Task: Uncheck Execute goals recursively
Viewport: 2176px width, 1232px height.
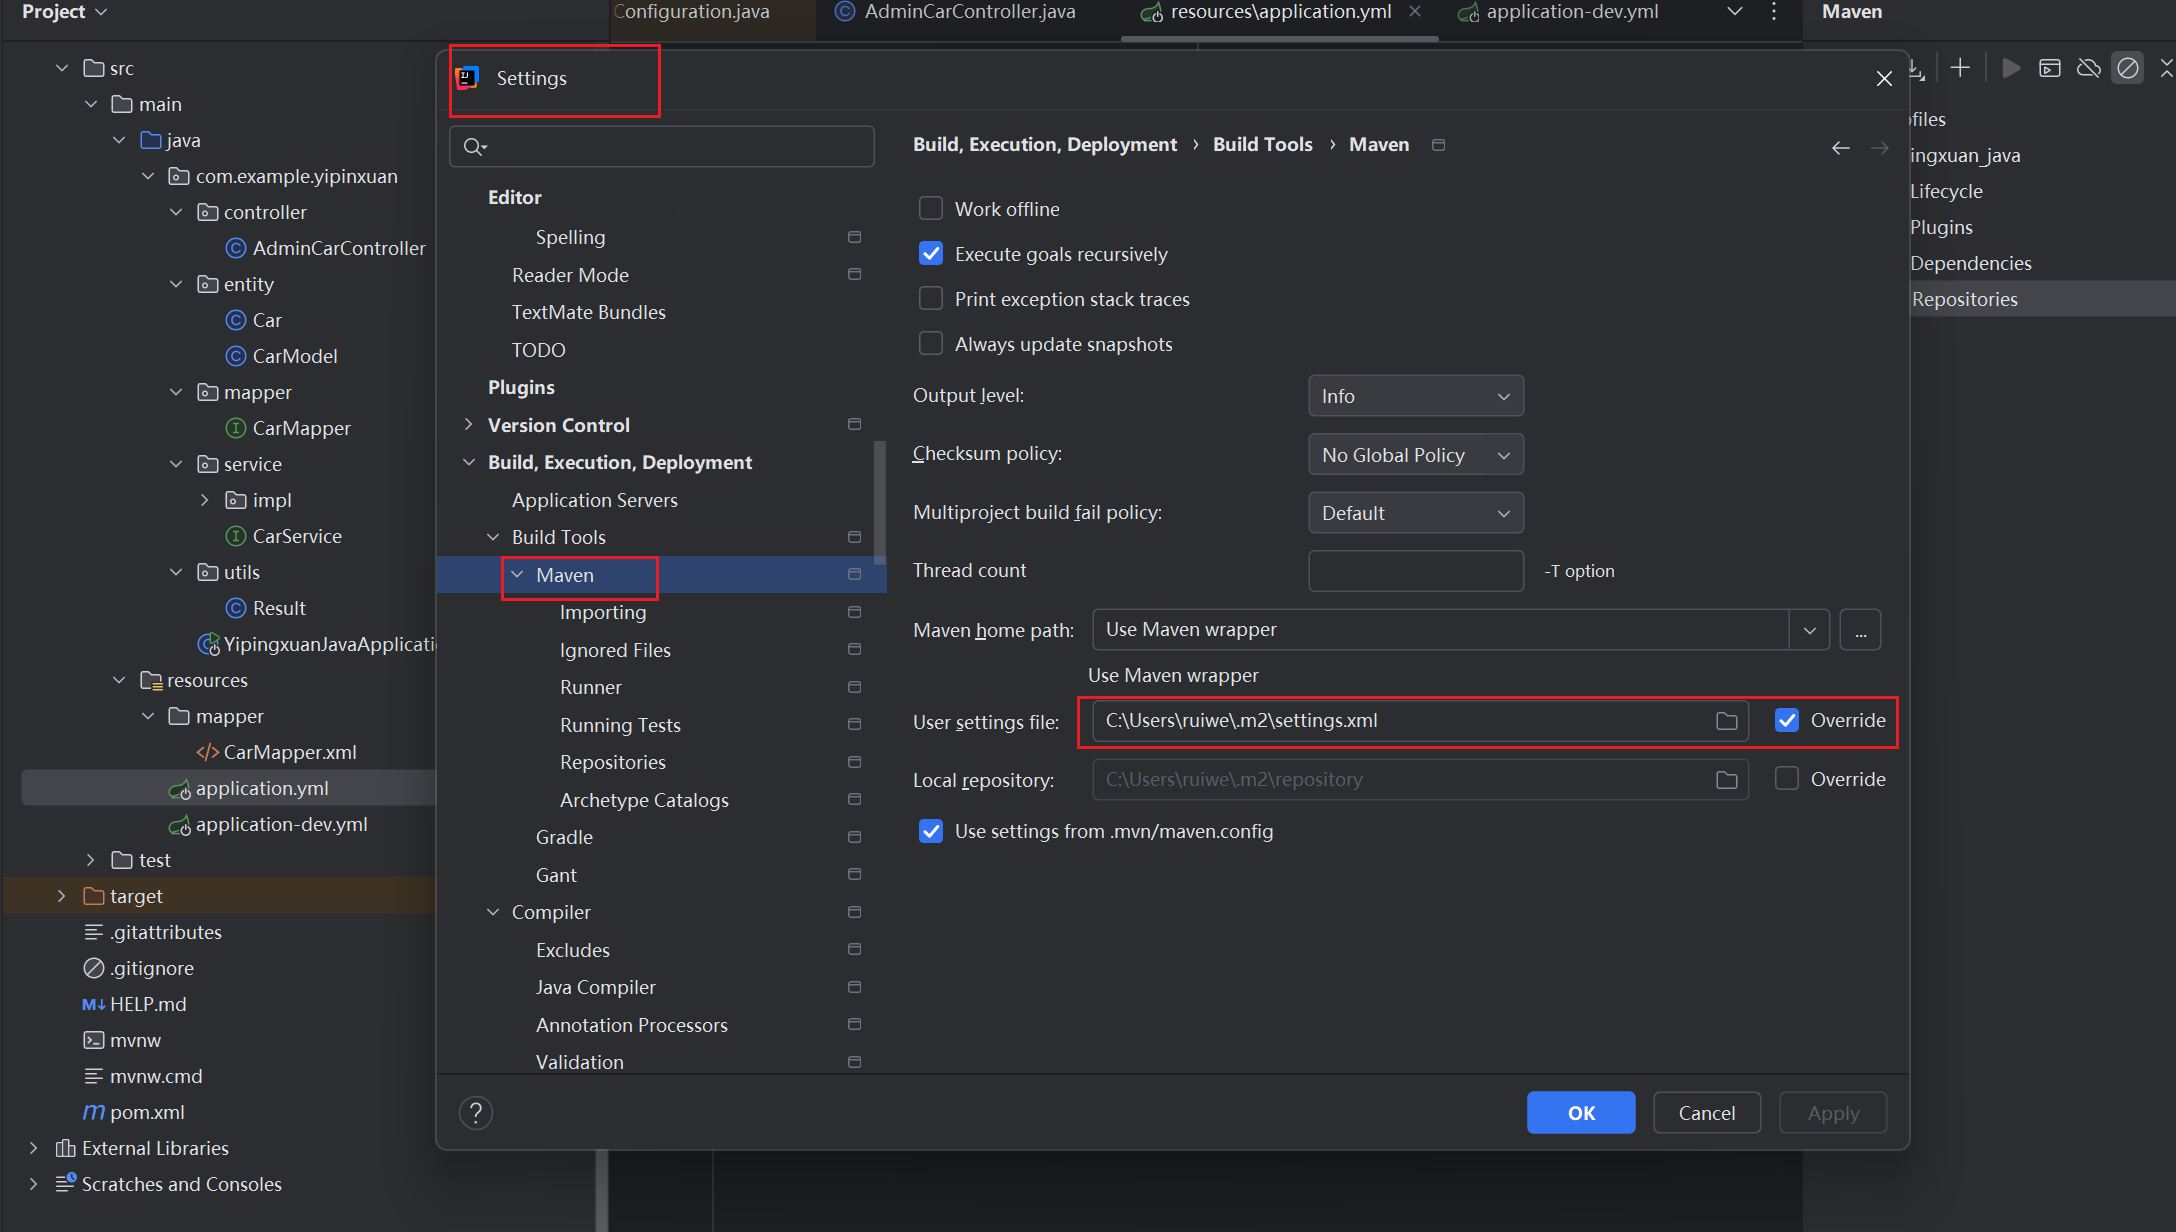Action: point(931,254)
